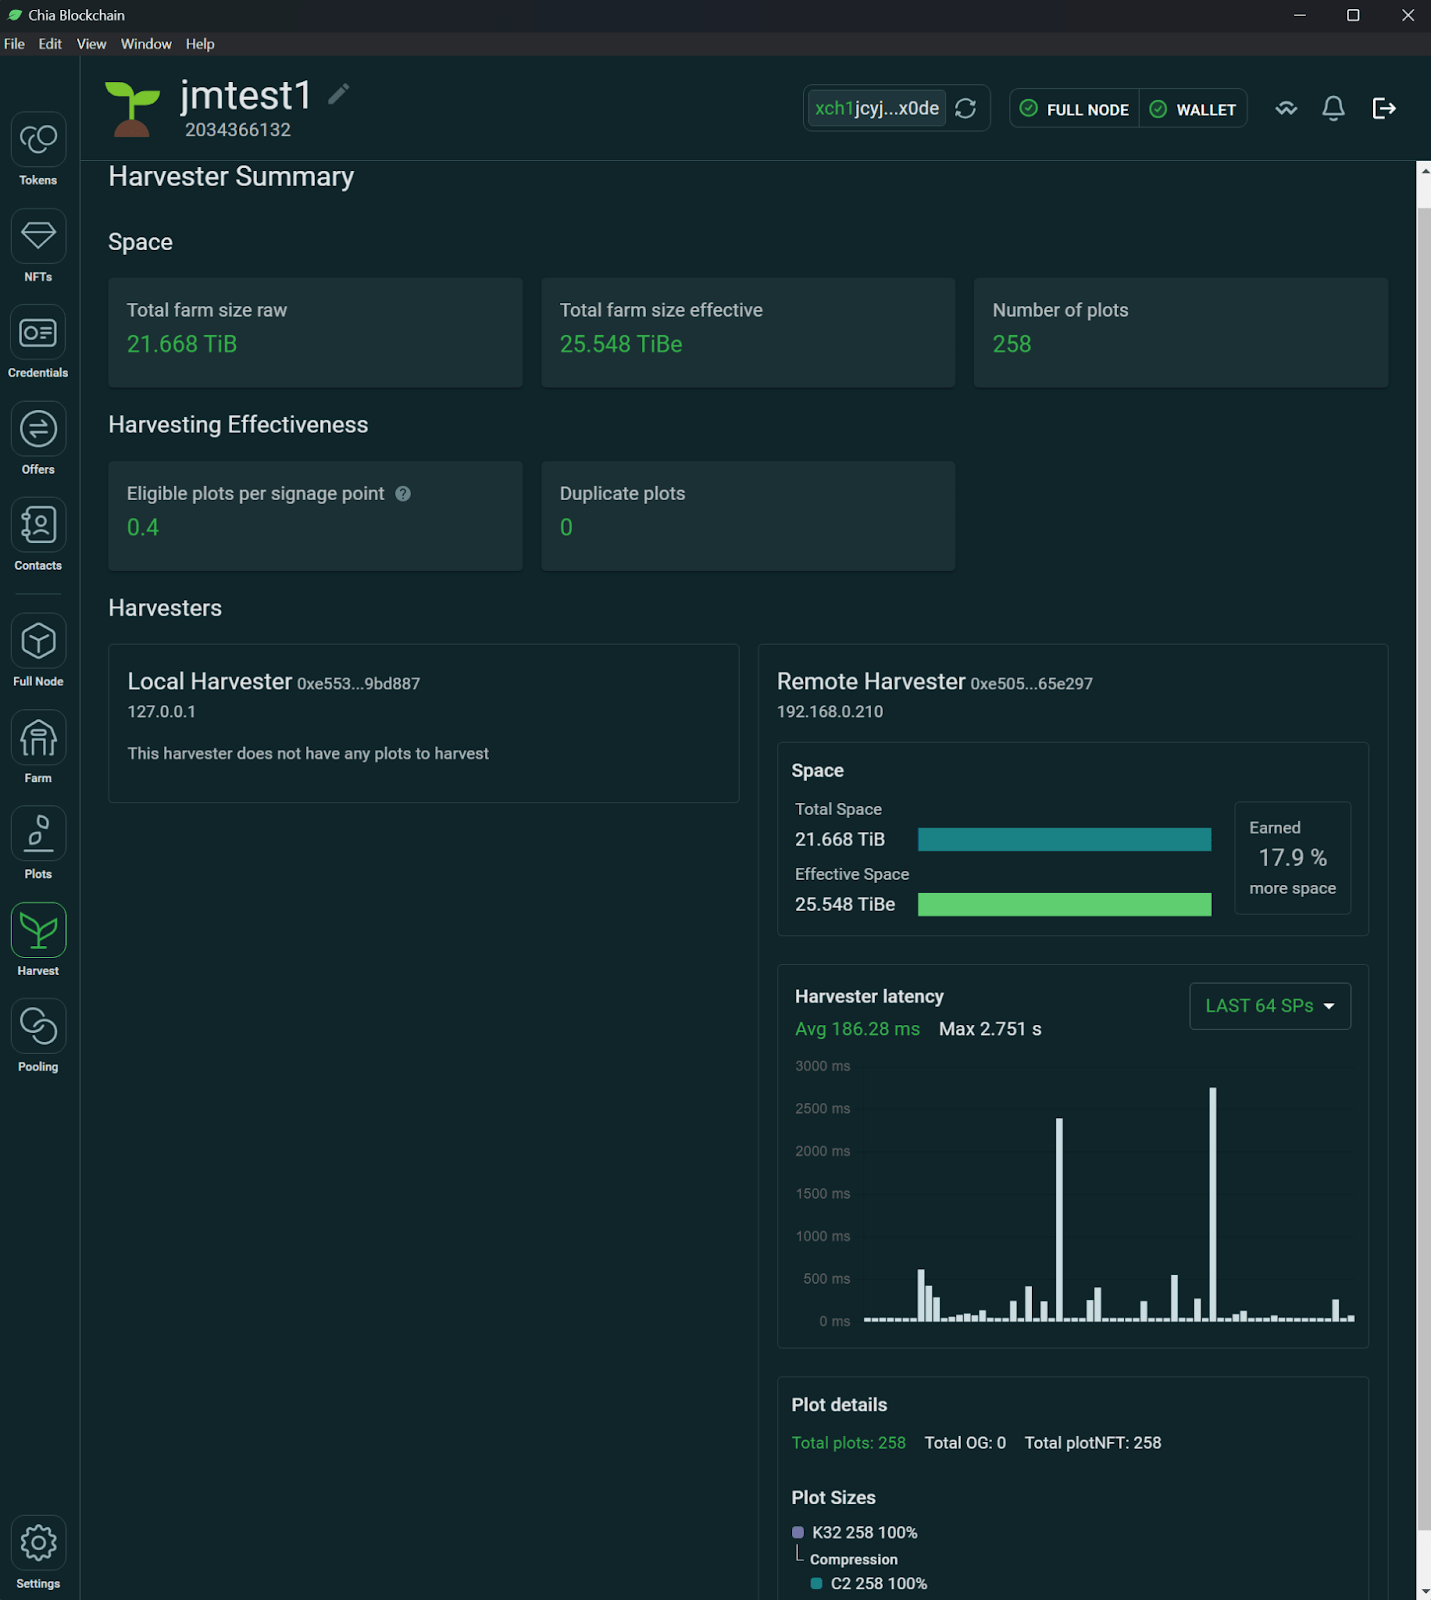Expand the LAST 64 SPs dropdown
The height and width of the screenshot is (1600, 1431).
click(x=1269, y=1006)
